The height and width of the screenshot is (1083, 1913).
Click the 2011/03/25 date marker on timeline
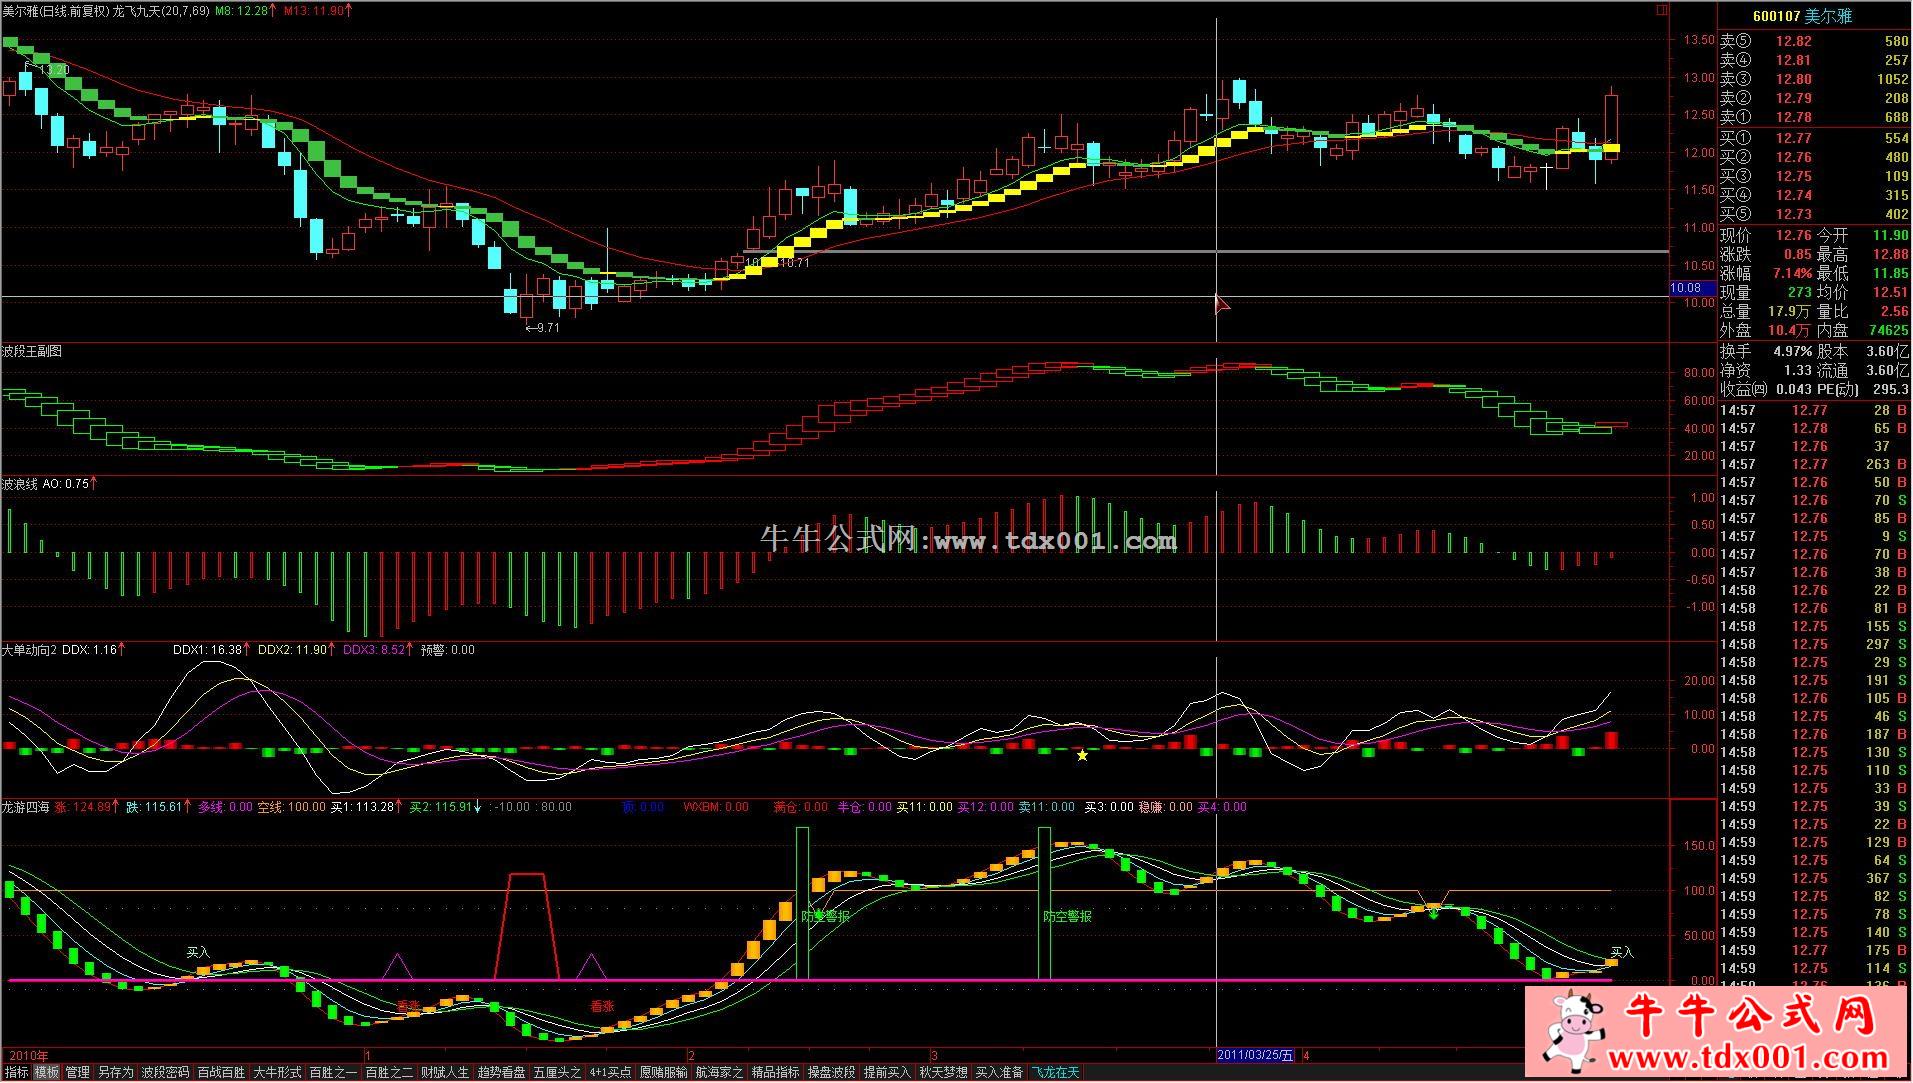pos(1255,1055)
